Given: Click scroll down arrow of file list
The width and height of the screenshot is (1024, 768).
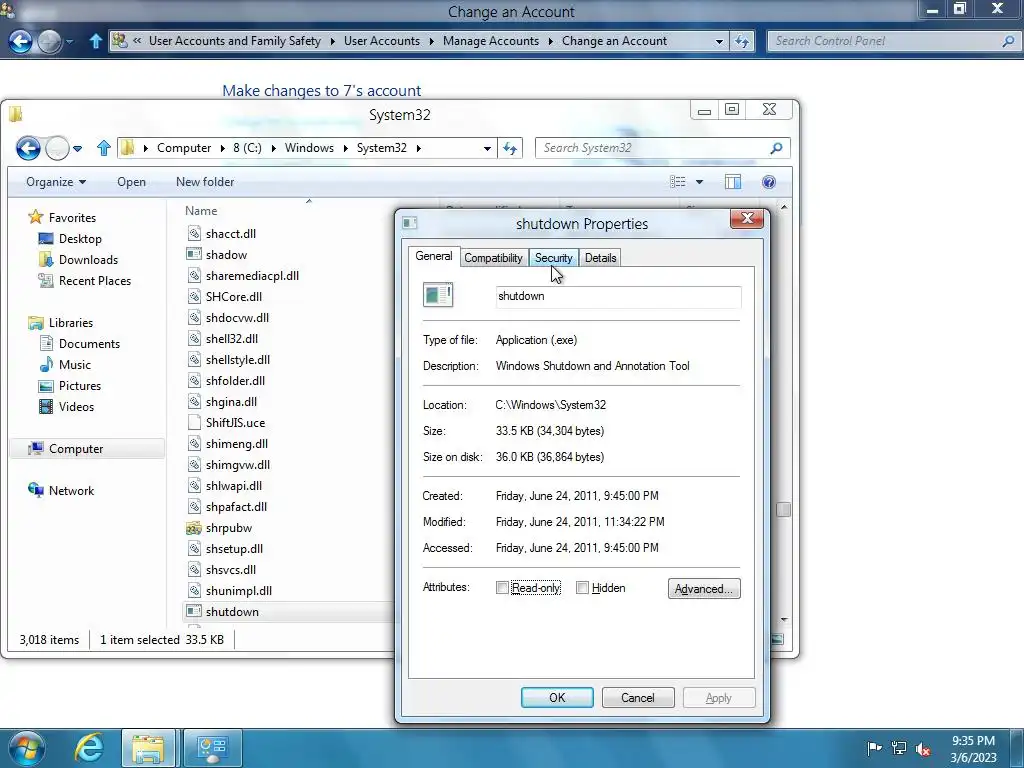Looking at the screenshot, I should pos(784,619).
